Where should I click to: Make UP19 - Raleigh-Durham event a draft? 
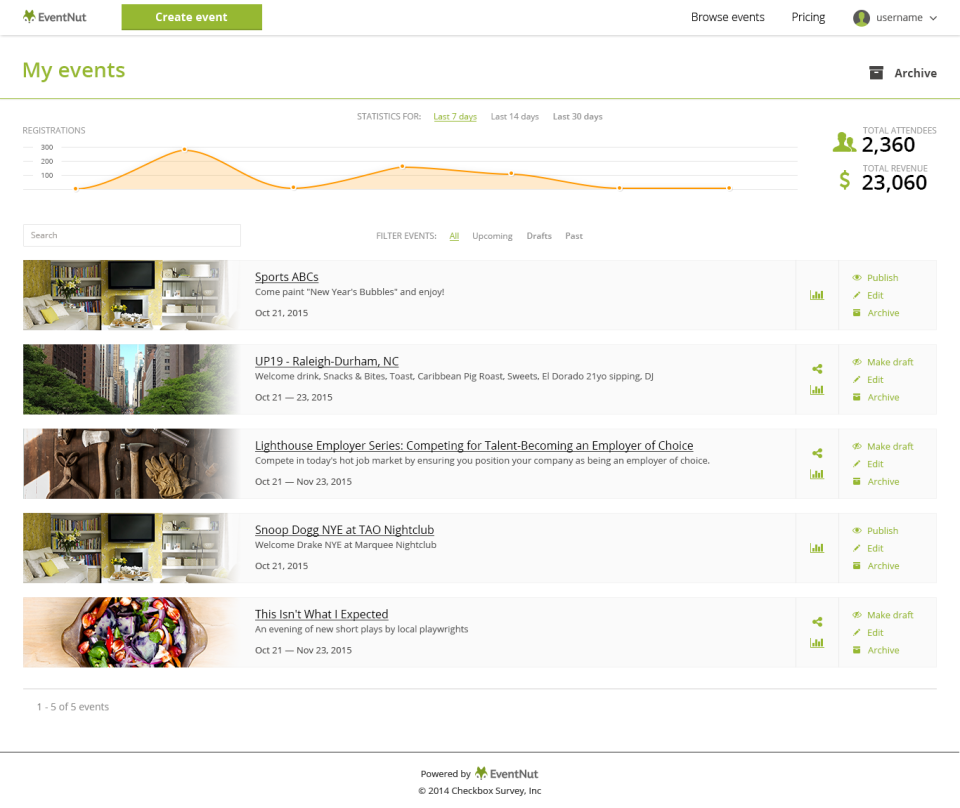tap(883, 362)
